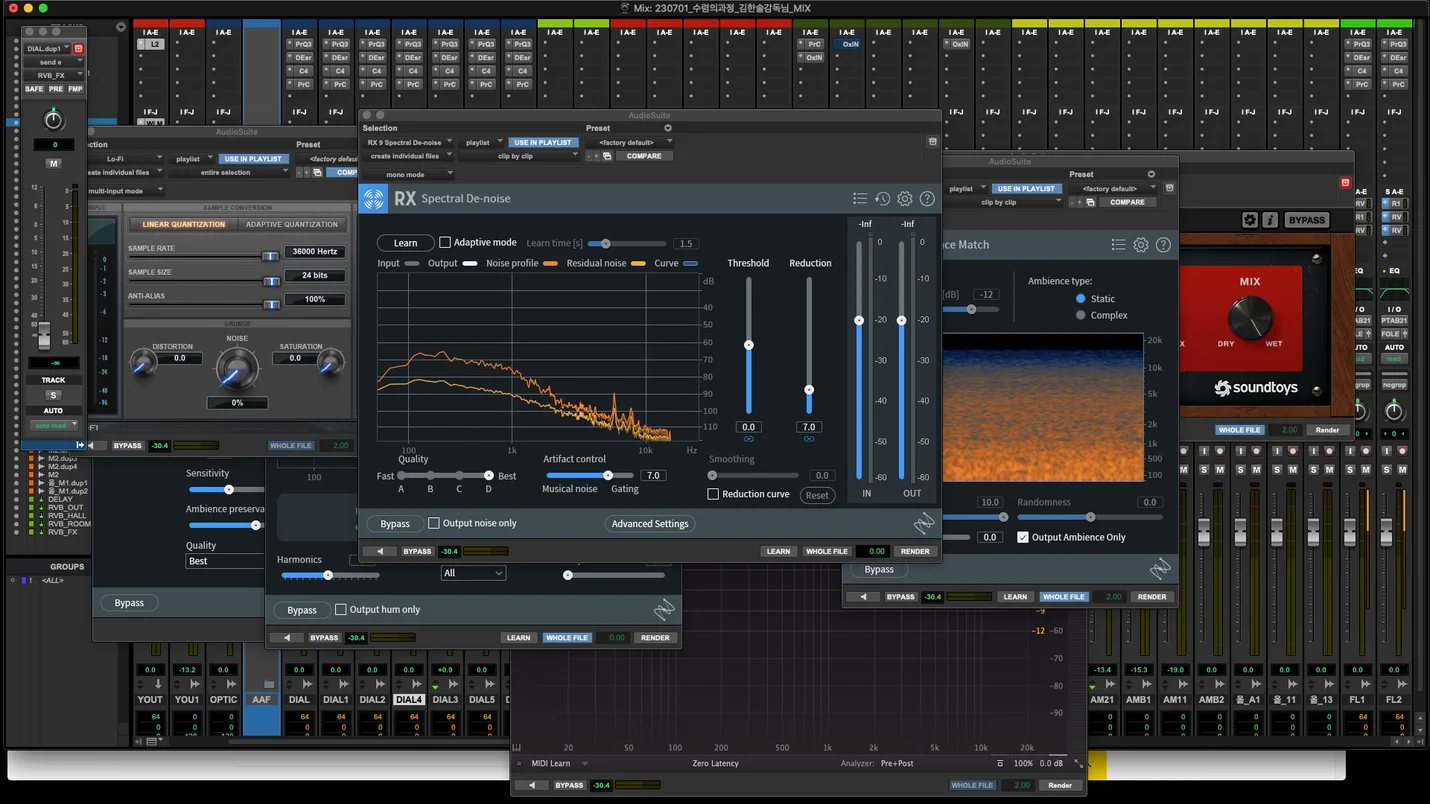
Task: Open Advanced Settings in Spectral De-noise
Action: (x=650, y=523)
